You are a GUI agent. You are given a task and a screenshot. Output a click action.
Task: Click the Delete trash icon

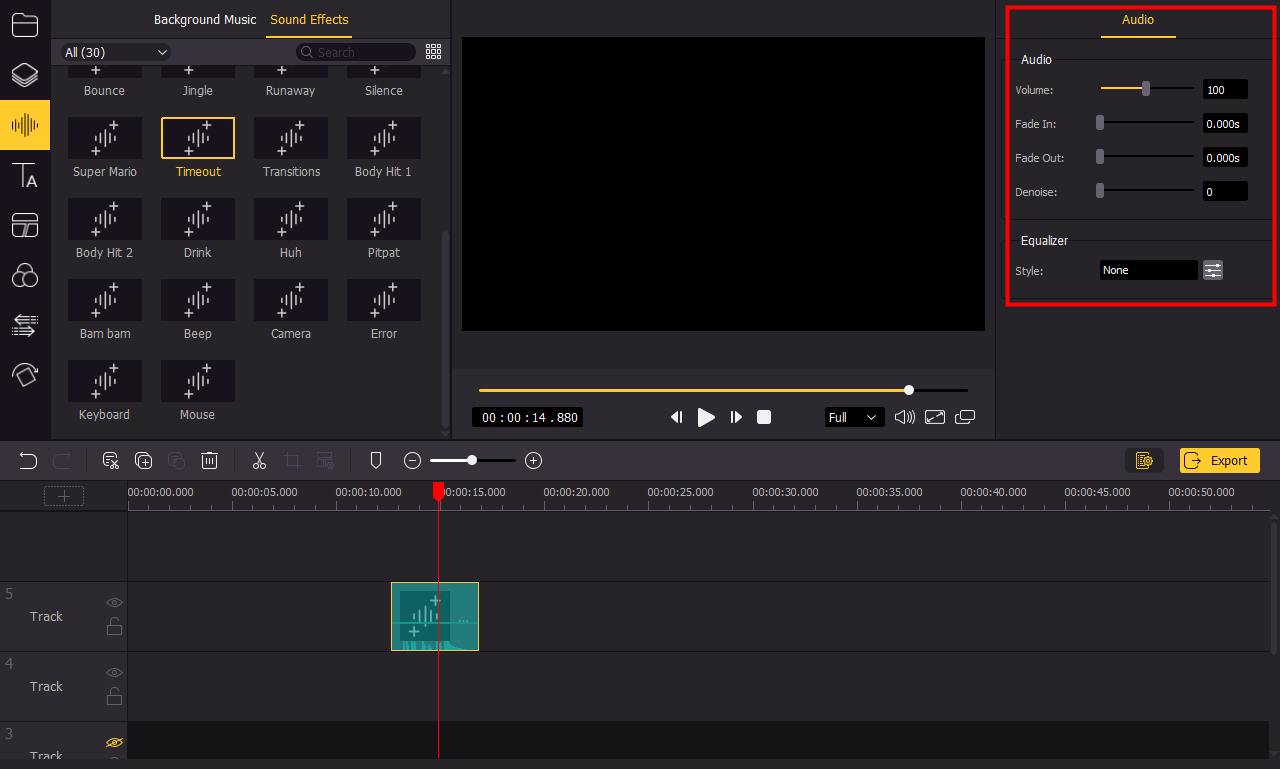pyautogui.click(x=210, y=461)
